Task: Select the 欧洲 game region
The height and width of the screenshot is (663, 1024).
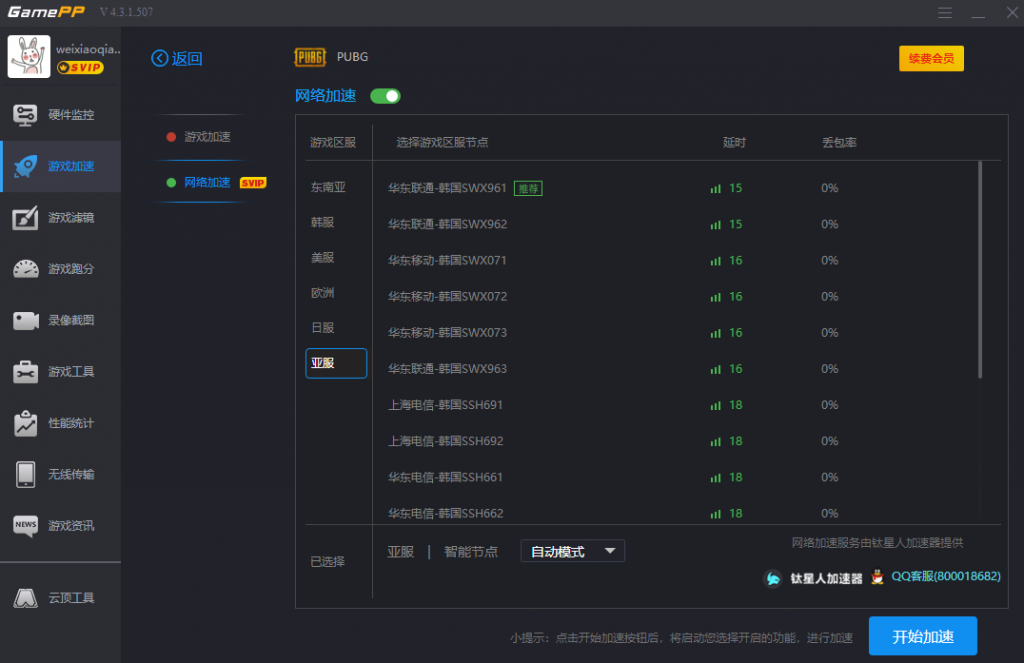Action: [x=323, y=293]
